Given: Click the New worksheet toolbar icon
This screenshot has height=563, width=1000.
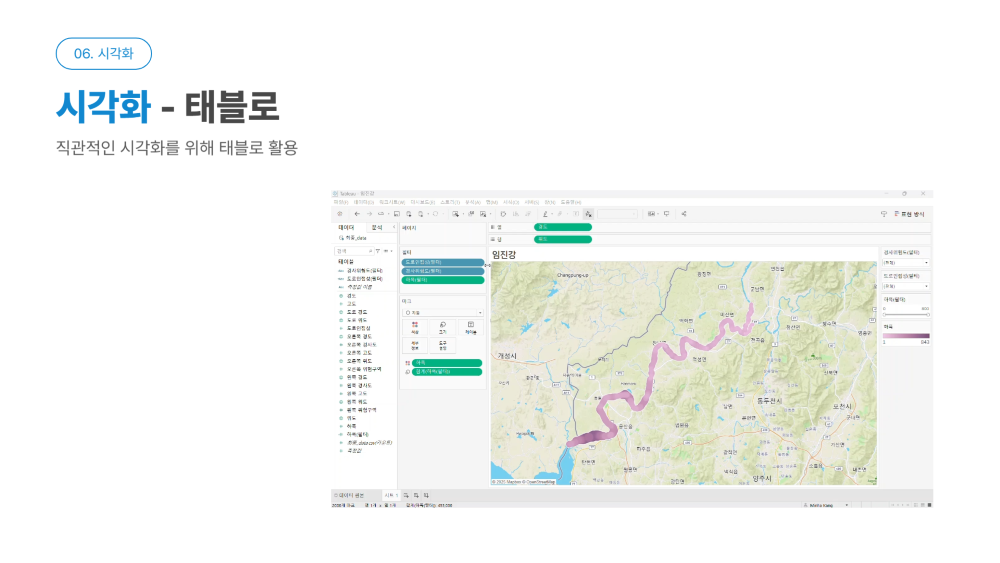Looking at the screenshot, I should pos(455,214).
